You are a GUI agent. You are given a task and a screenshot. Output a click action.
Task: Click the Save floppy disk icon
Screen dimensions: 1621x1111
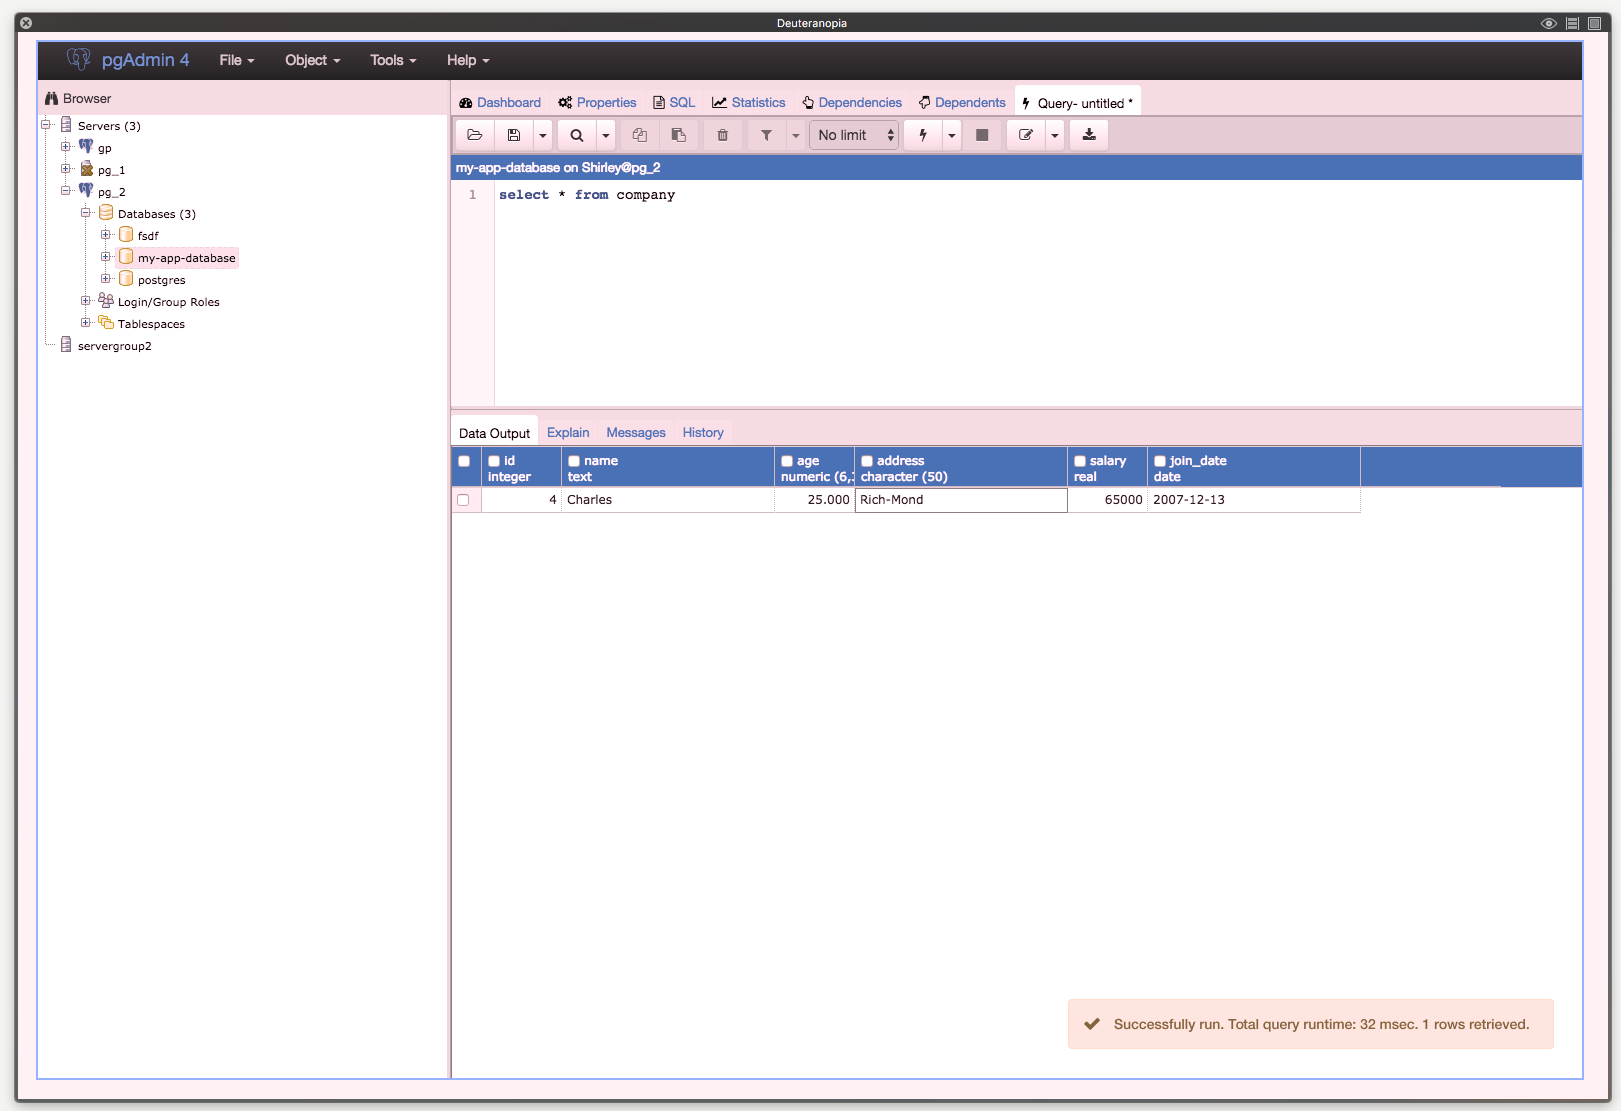pos(514,135)
